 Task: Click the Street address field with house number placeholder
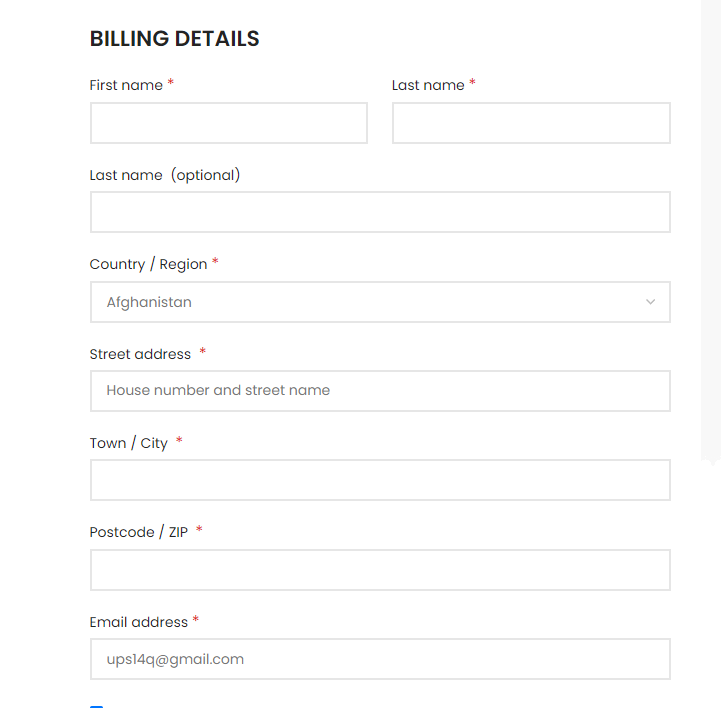[x=379, y=391]
